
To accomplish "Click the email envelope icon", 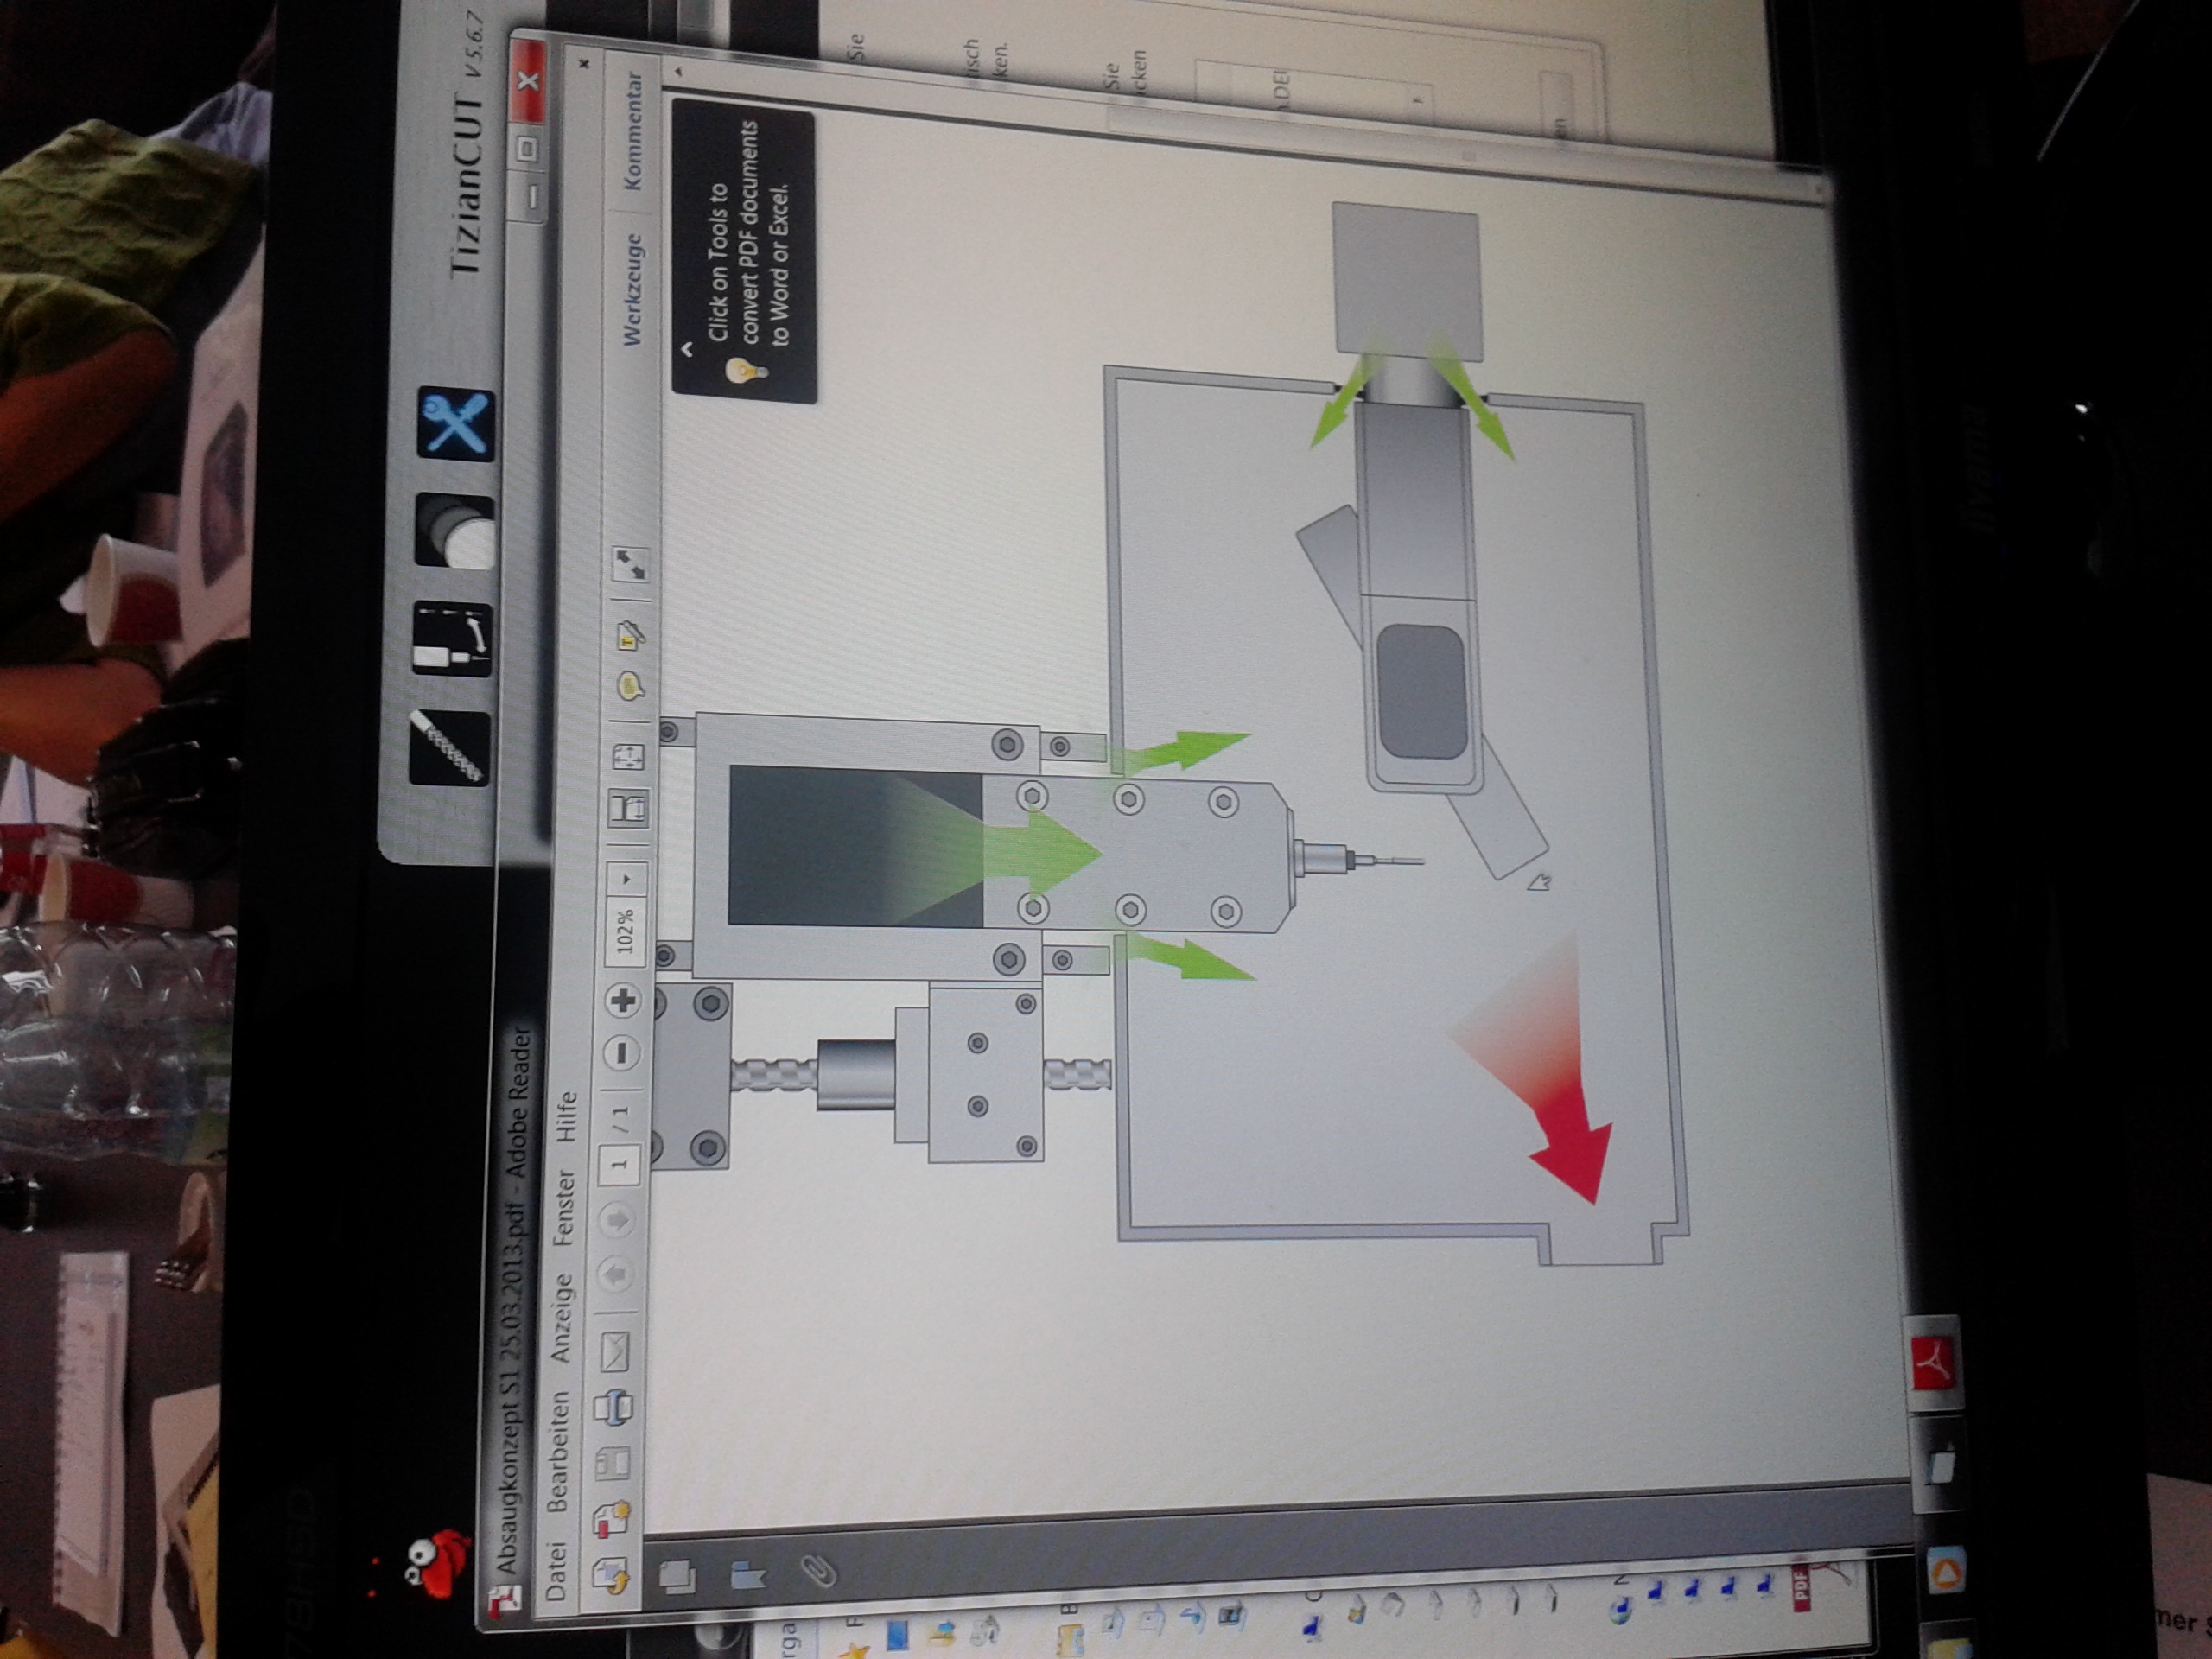I will [x=615, y=1351].
